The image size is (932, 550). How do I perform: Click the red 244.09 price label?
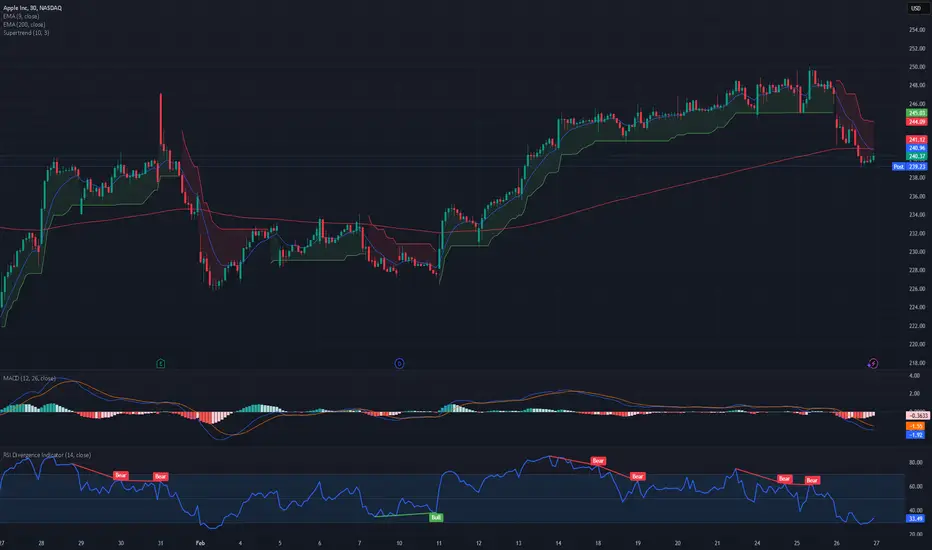tap(917, 121)
